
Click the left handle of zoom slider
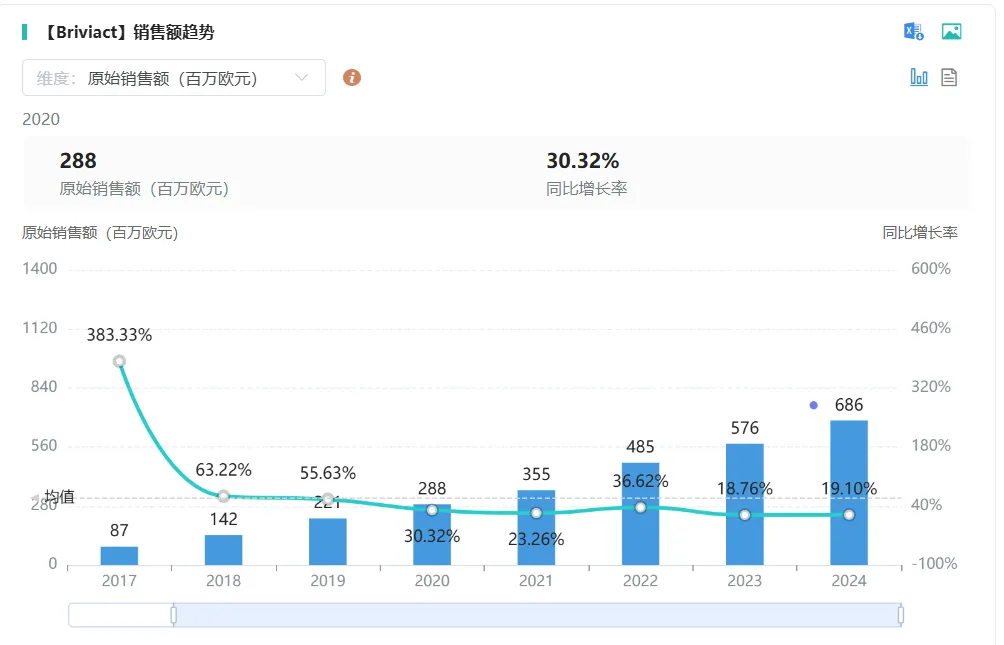[173, 615]
